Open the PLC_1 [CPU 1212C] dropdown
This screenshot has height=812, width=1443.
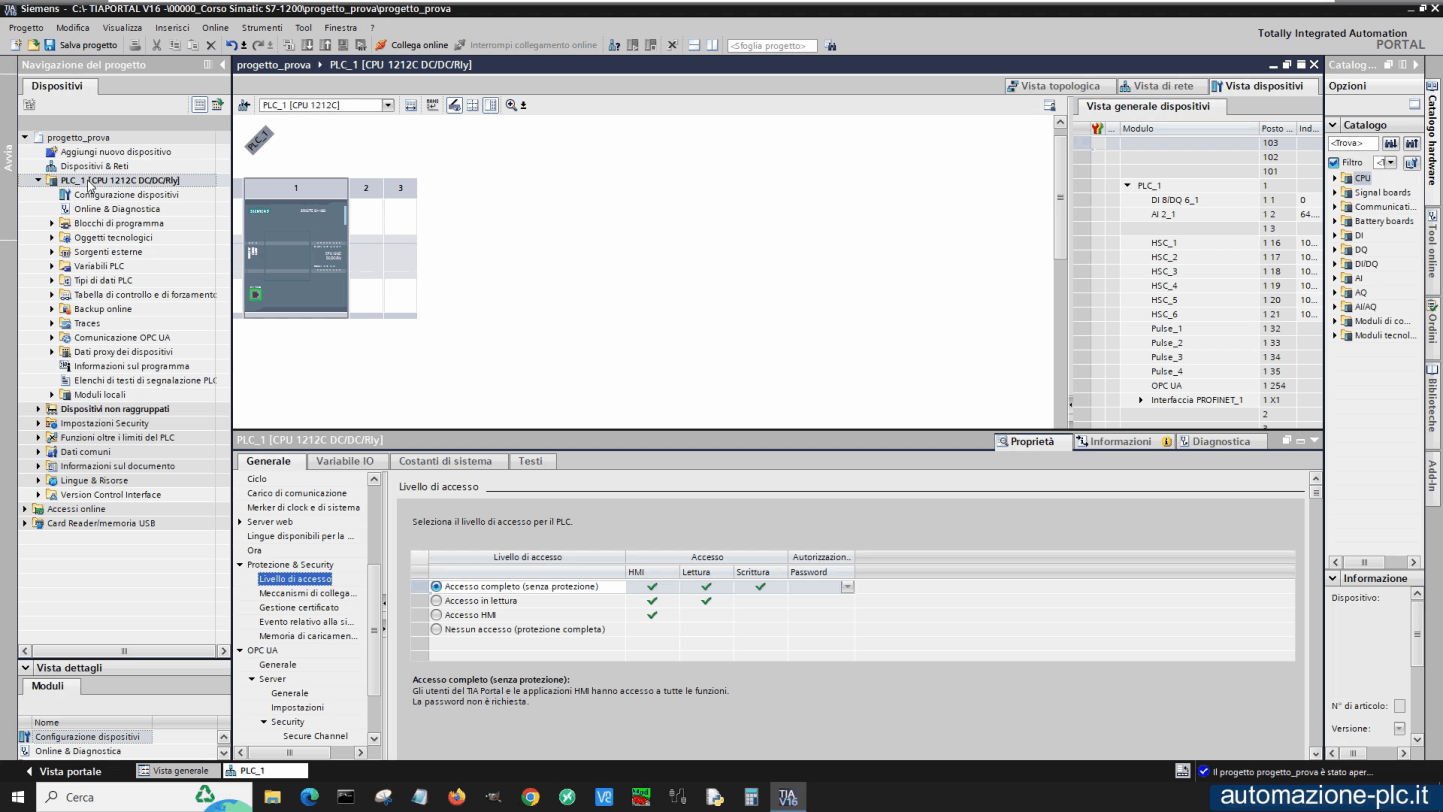388,104
